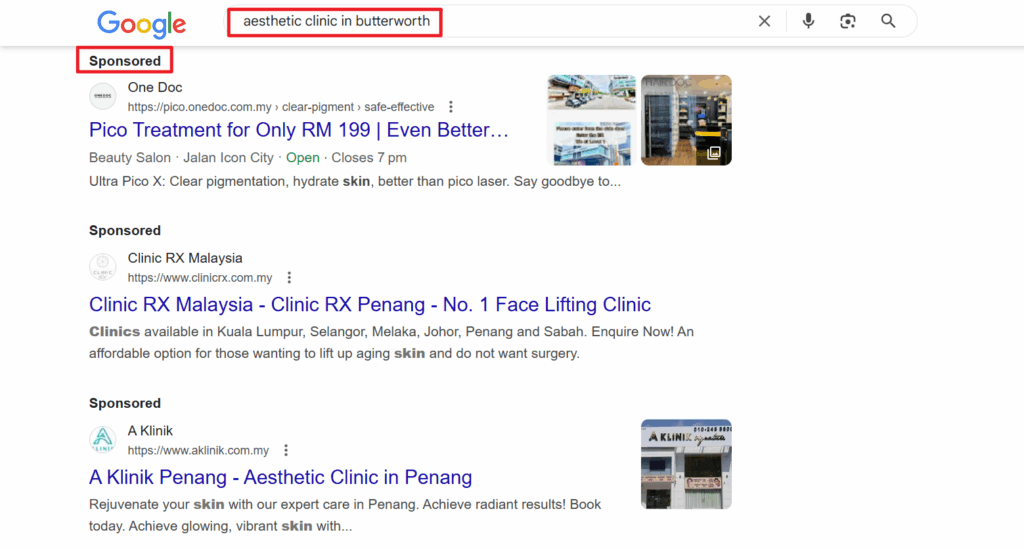Clear the search box with the X icon
Viewport: 1024px width, 549px height.
tap(764, 22)
